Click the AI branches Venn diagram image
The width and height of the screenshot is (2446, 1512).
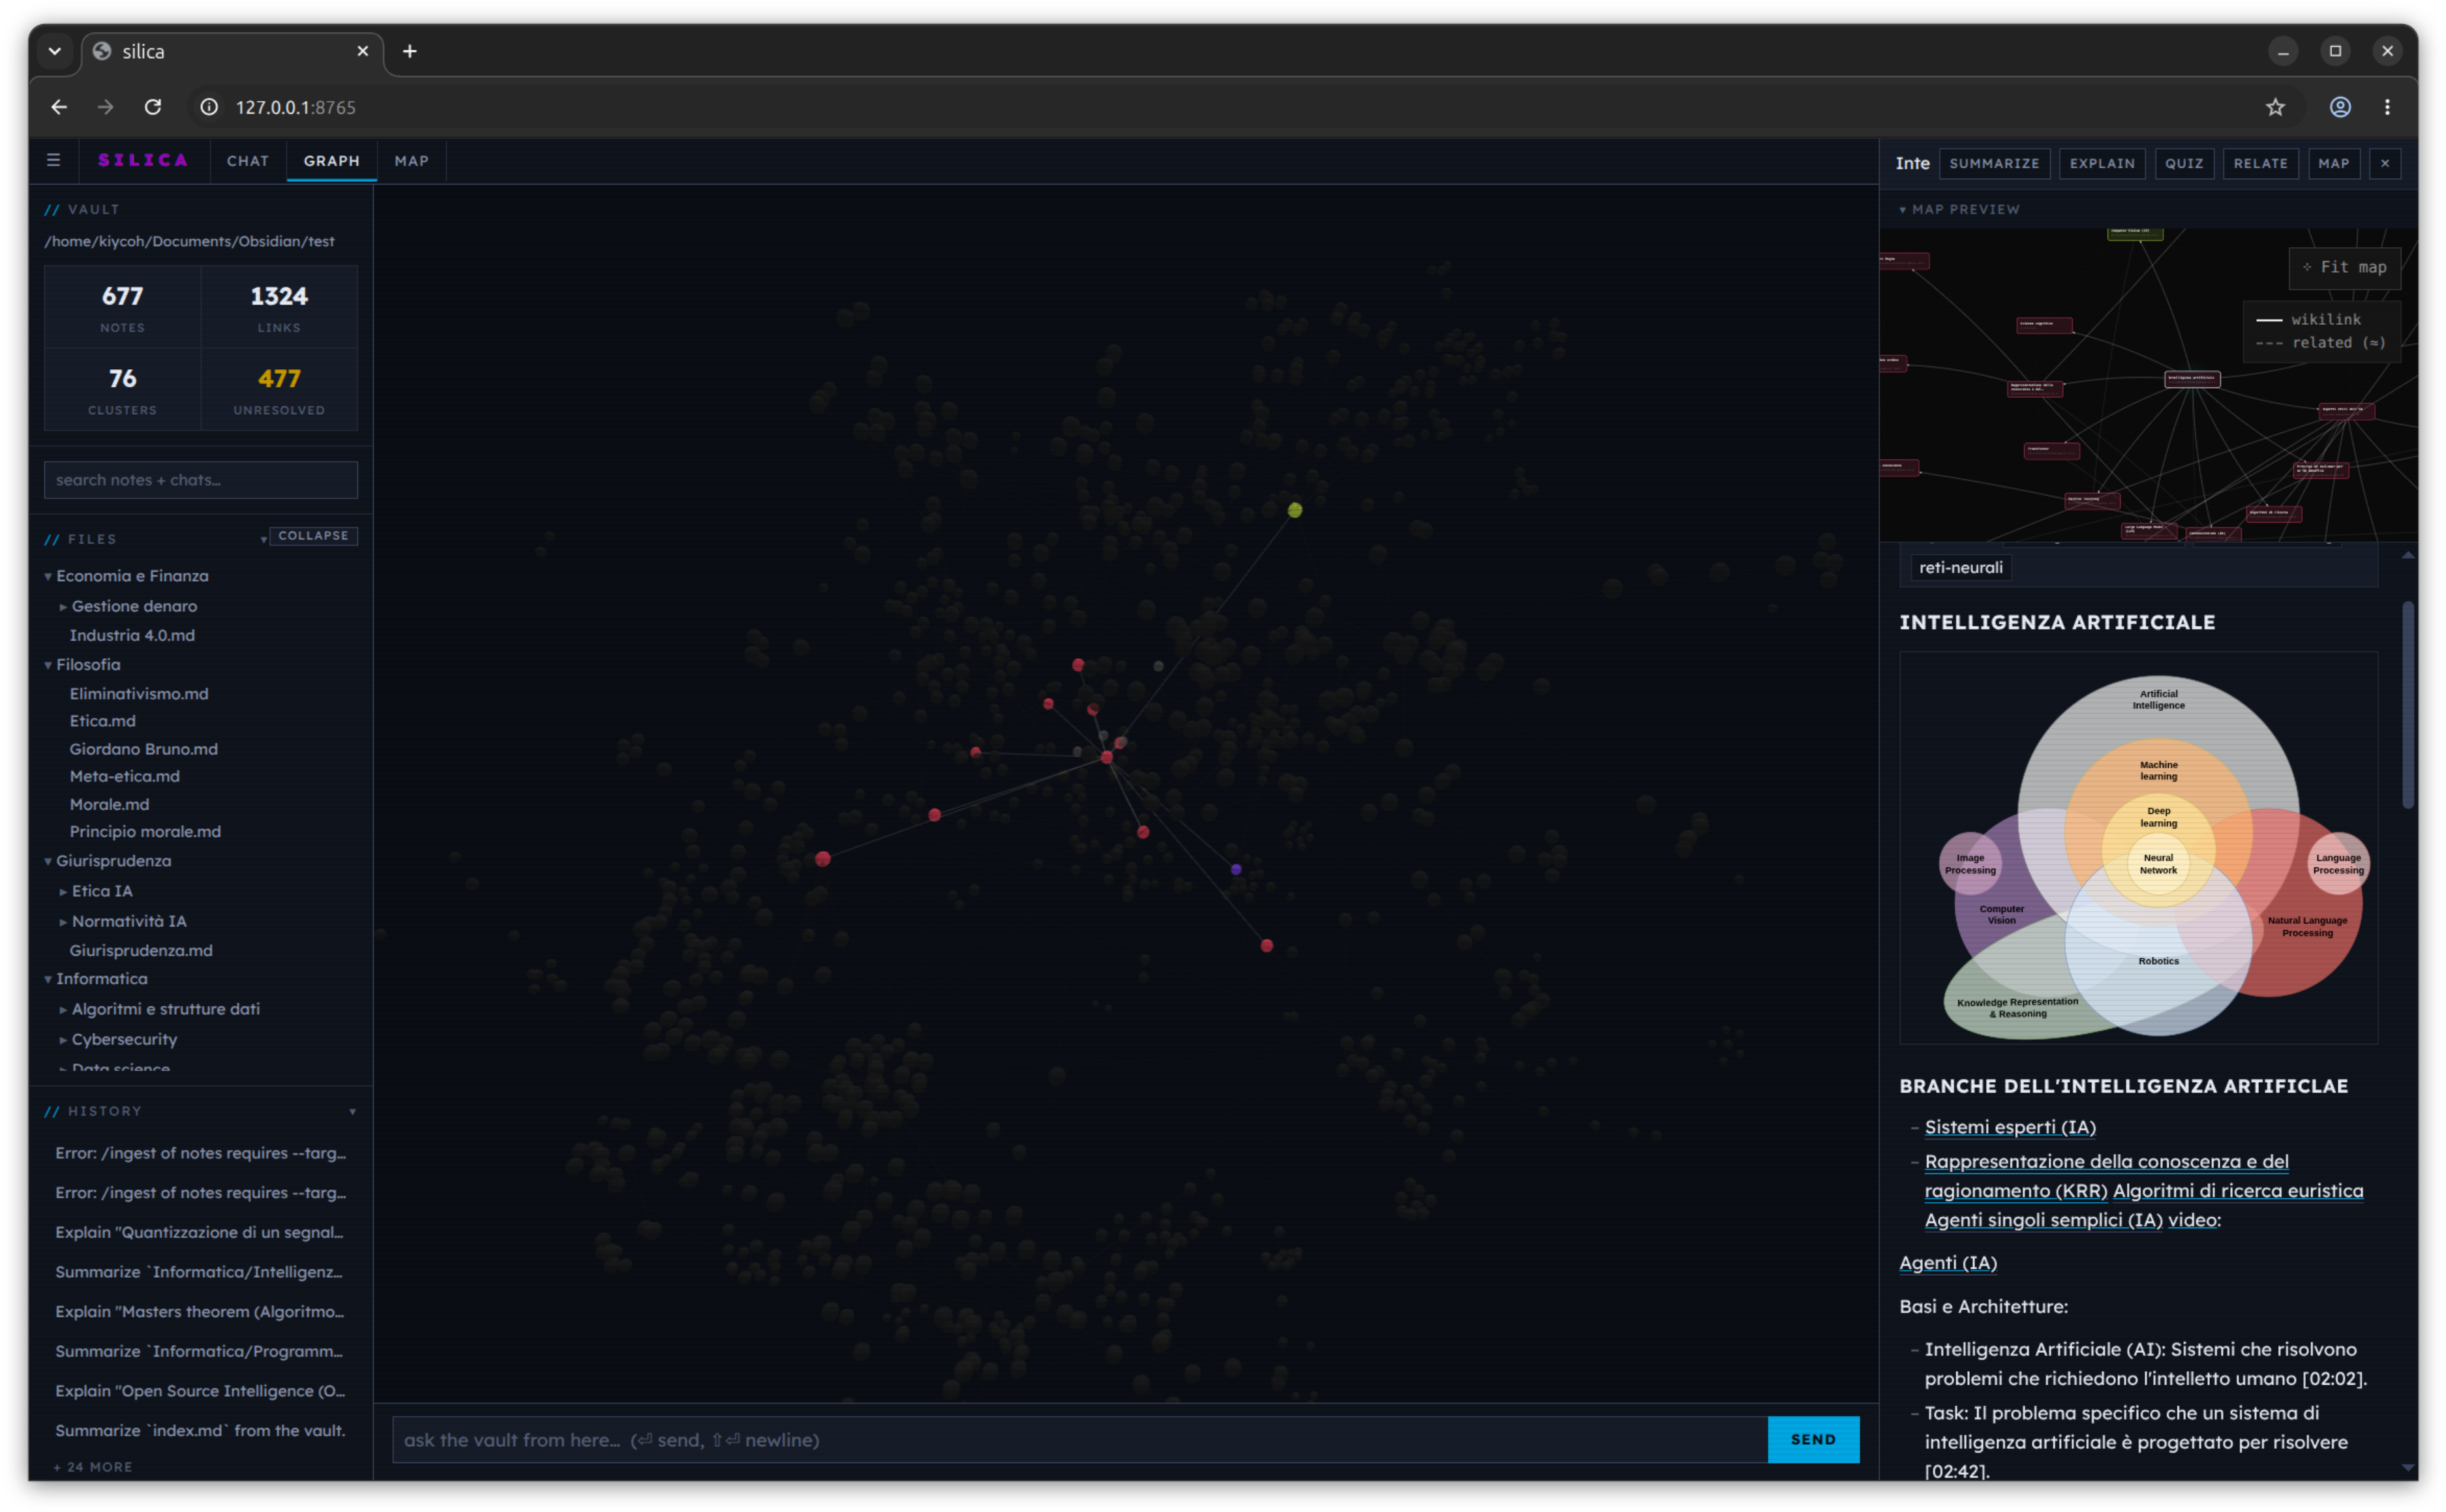[2138, 848]
